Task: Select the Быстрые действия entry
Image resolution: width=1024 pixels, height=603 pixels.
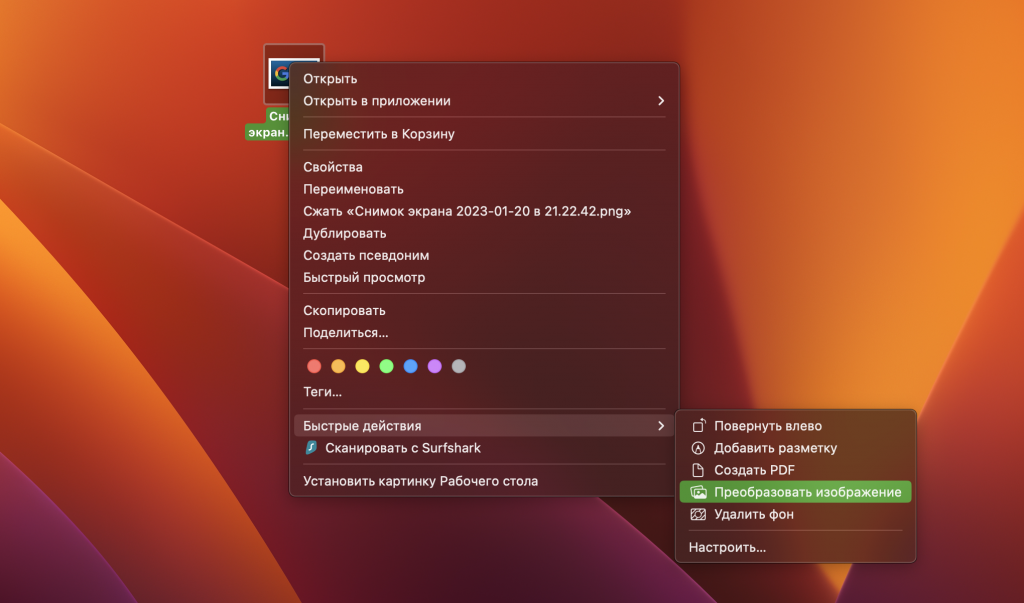Action: point(484,425)
